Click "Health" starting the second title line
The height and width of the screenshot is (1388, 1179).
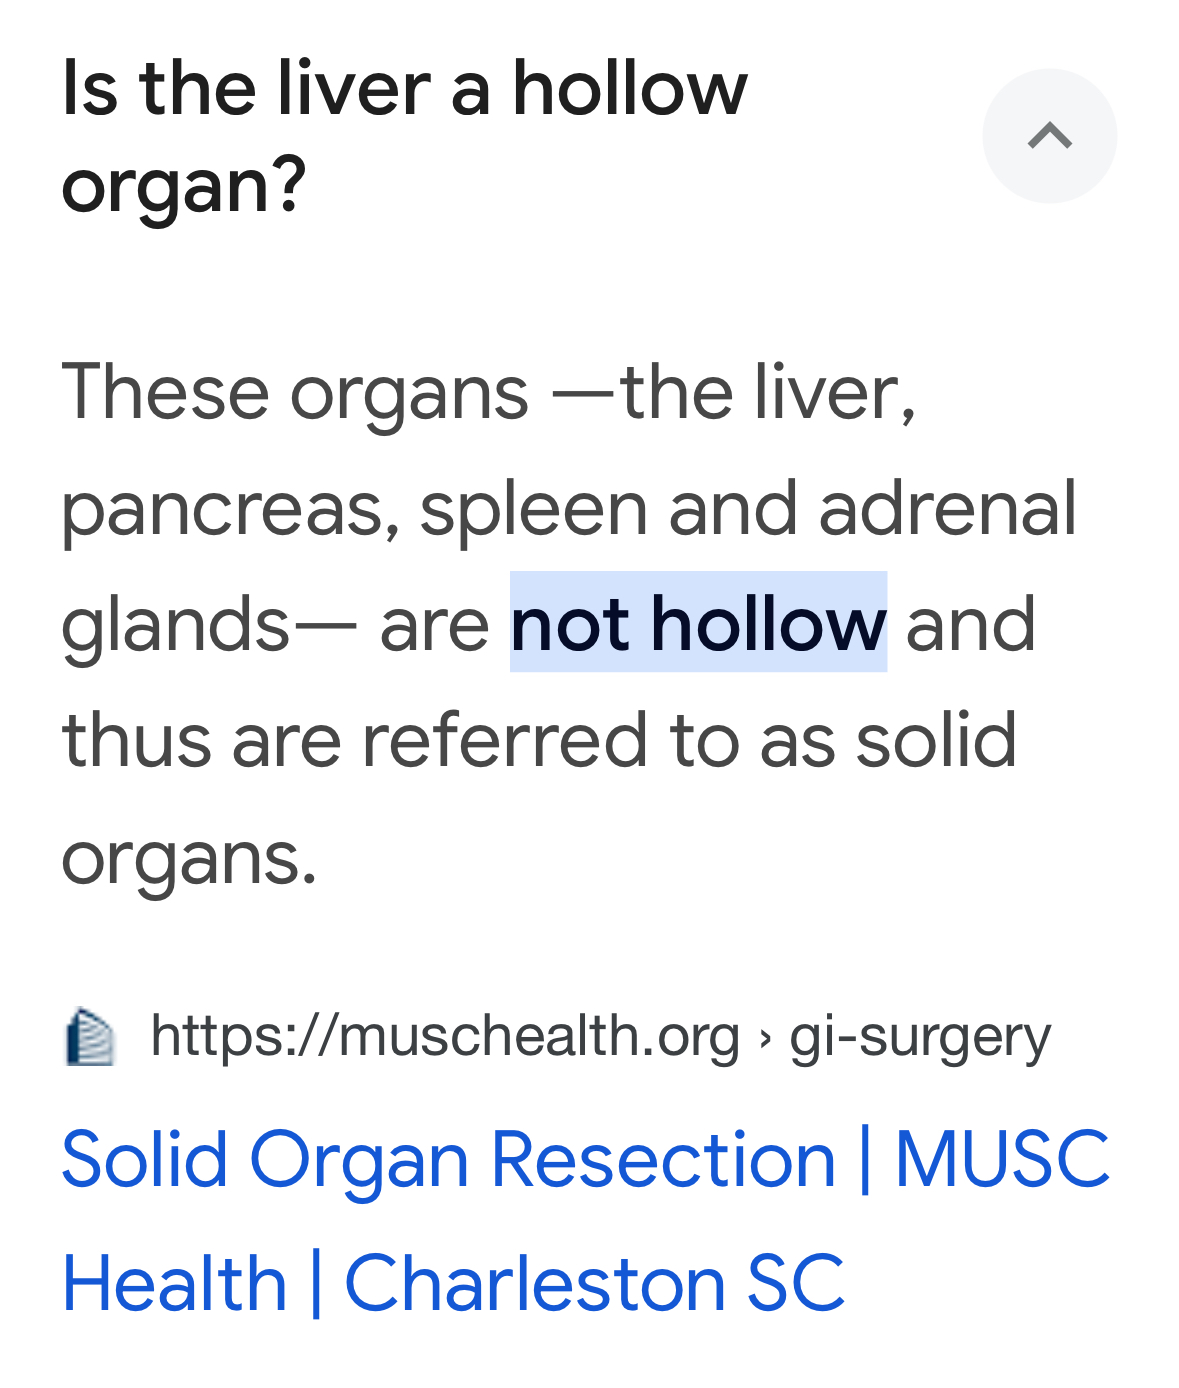[x=174, y=1284]
